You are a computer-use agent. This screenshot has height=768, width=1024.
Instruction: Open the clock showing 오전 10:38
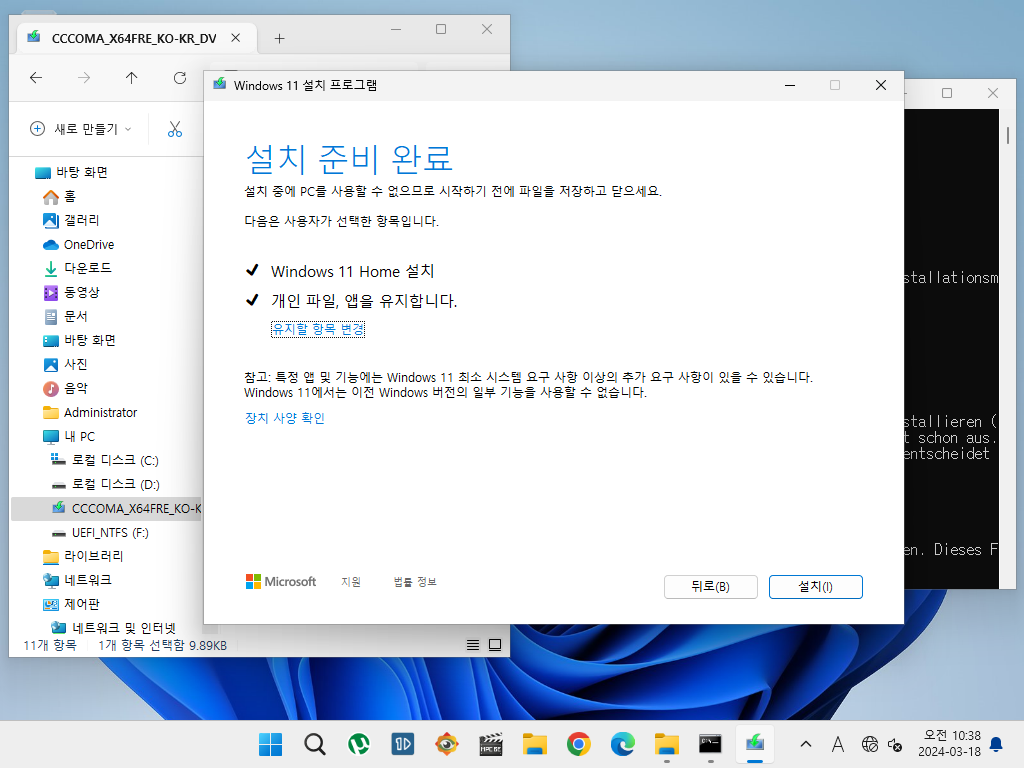(x=949, y=744)
